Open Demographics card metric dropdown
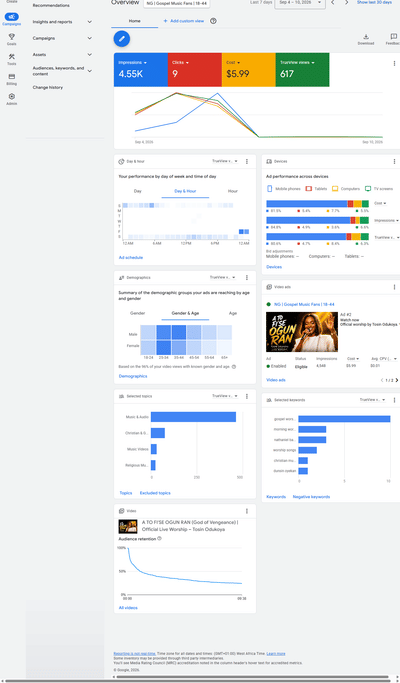This screenshot has height=683, width=400. [223, 277]
